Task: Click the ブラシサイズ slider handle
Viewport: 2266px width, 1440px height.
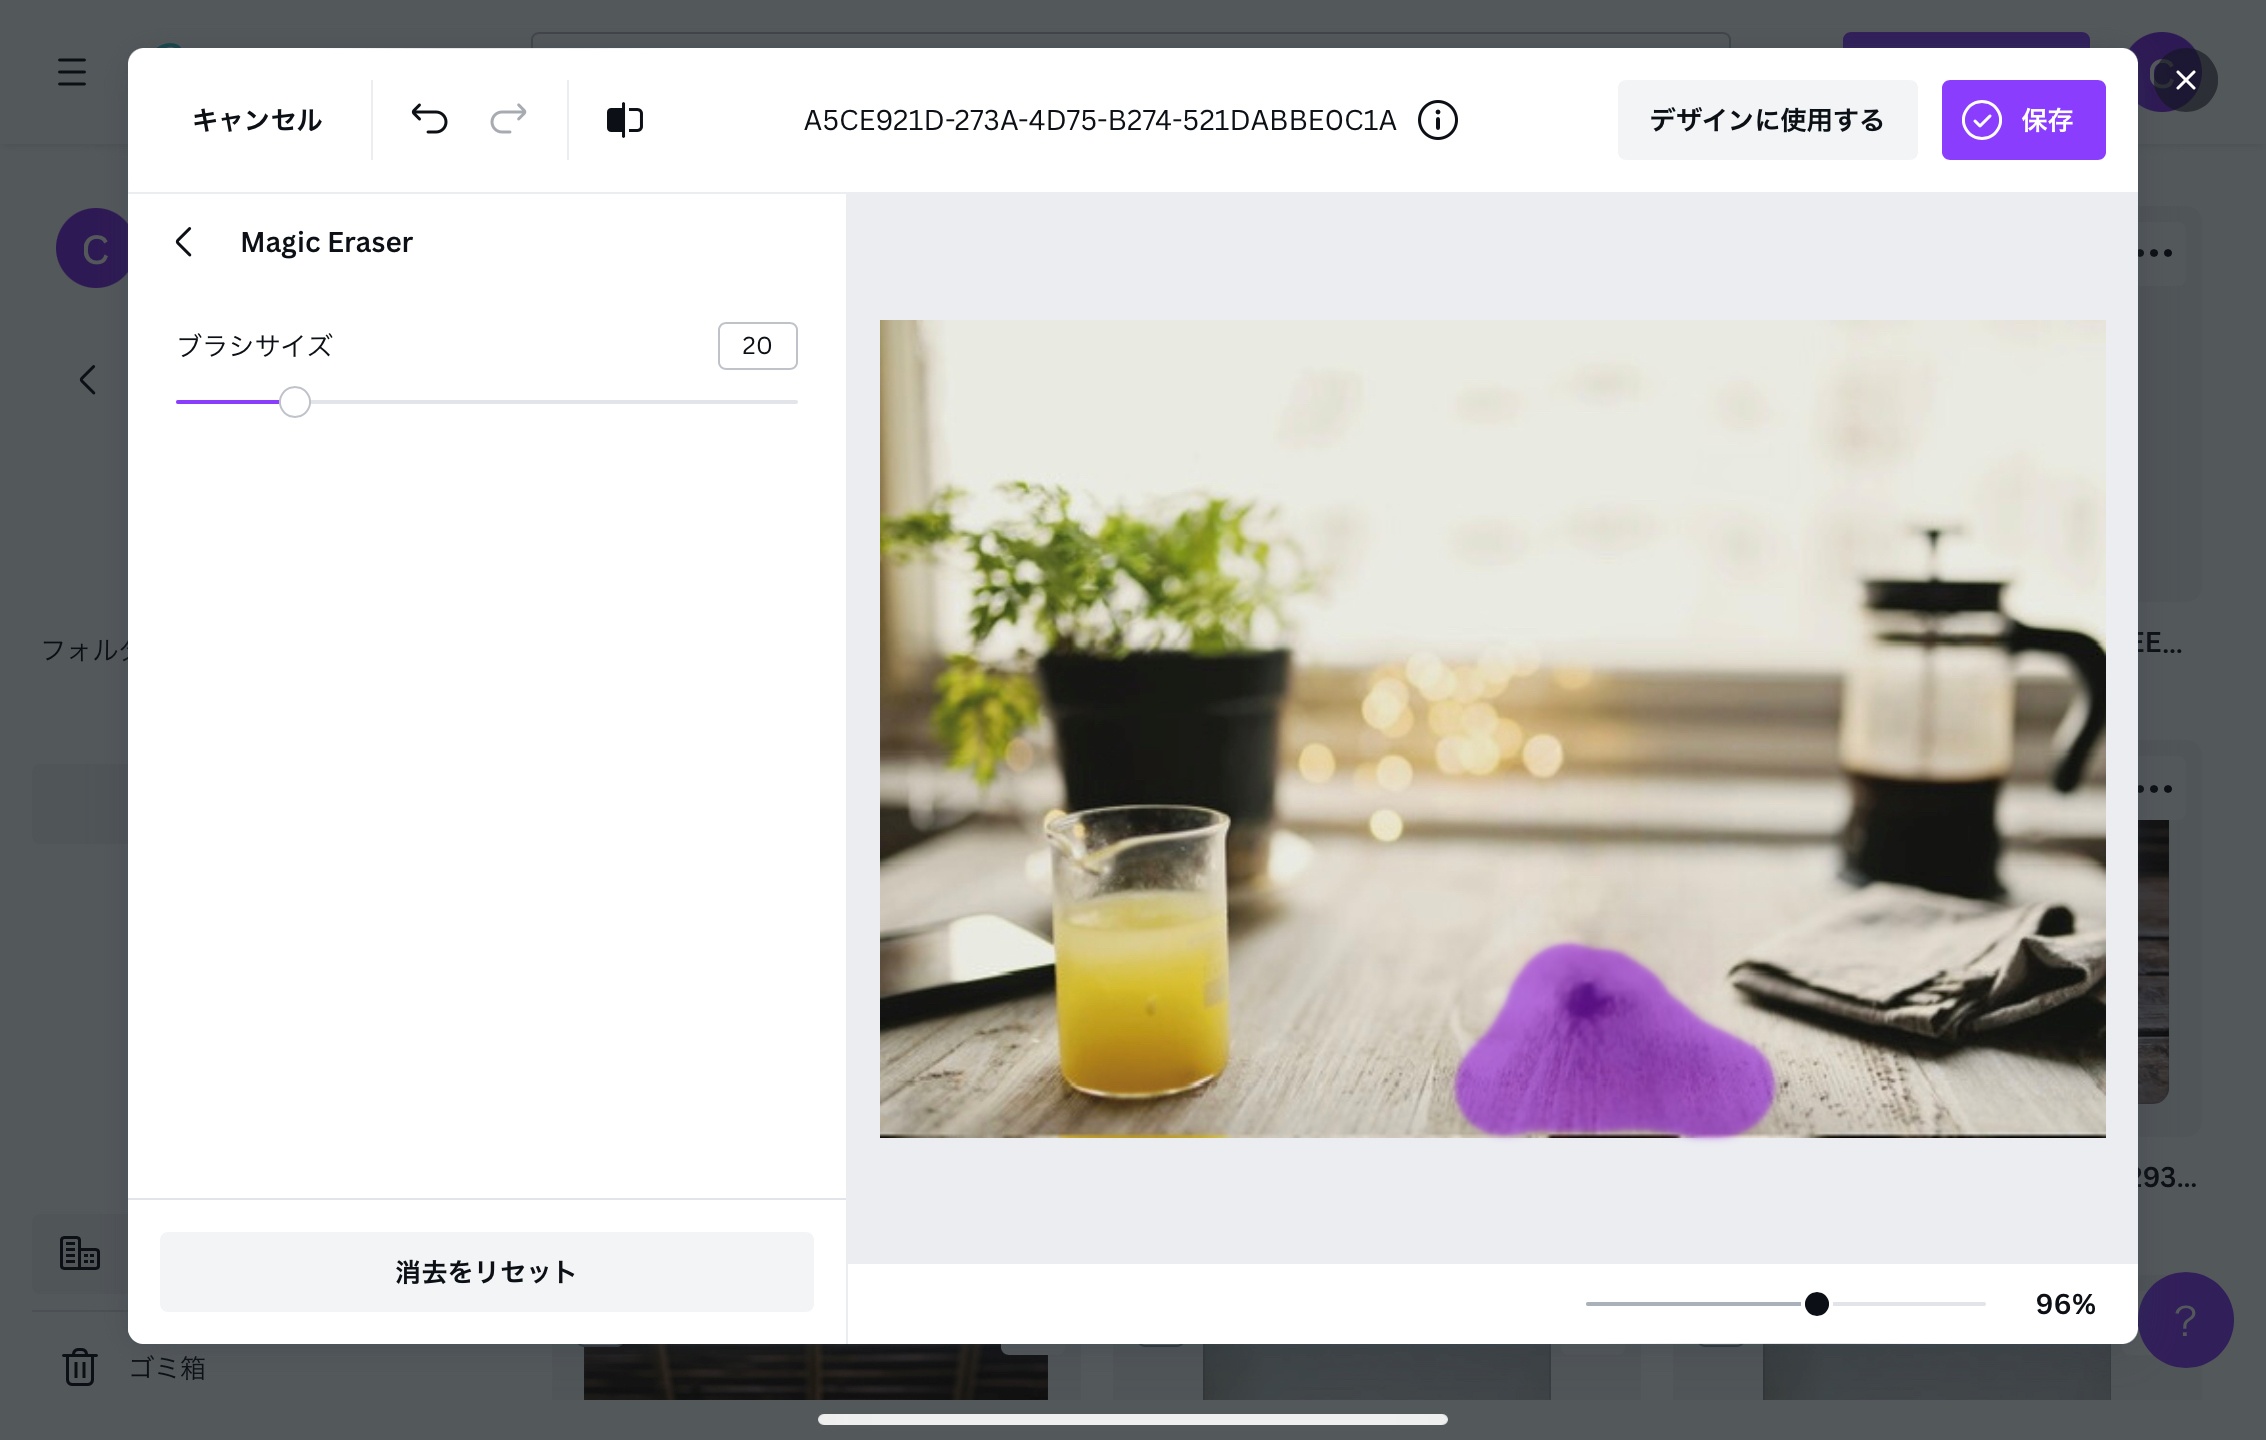Action: point(294,402)
